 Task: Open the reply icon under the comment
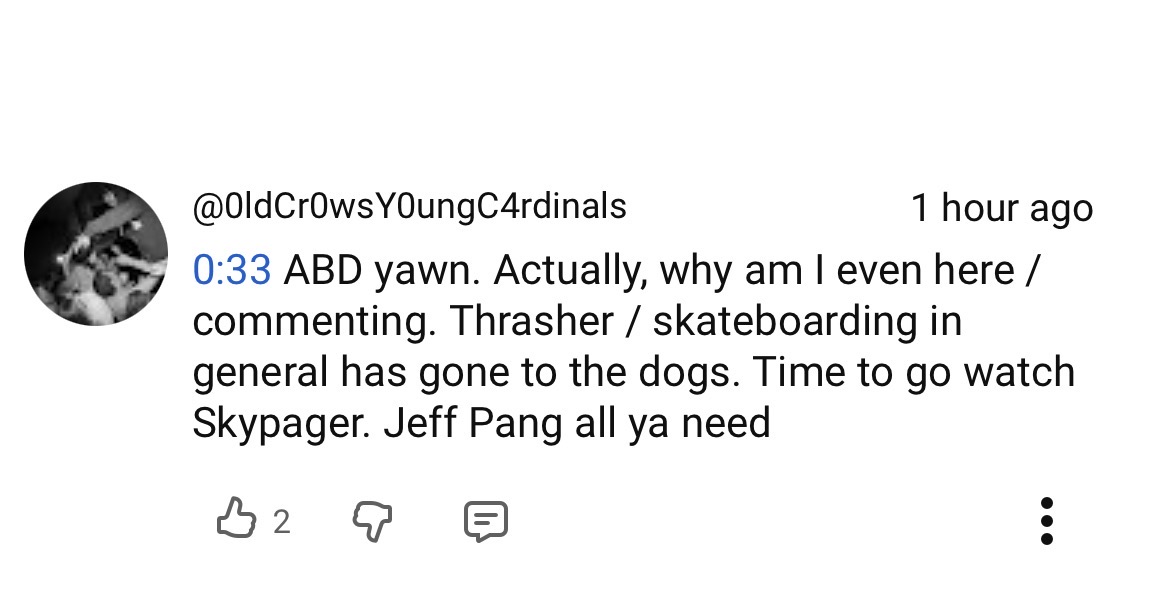[x=486, y=520]
